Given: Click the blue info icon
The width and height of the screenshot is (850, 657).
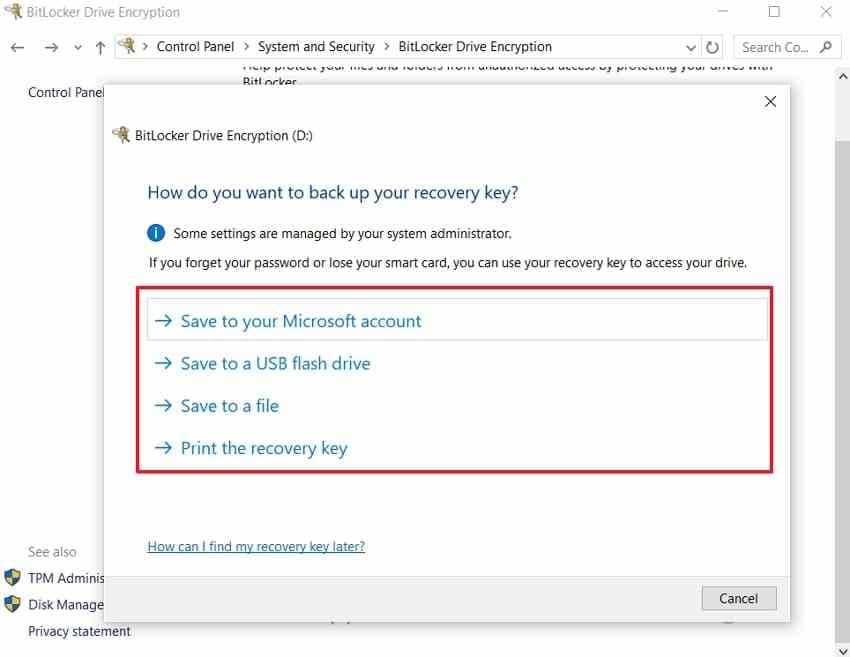Looking at the screenshot, I should 156,233.
